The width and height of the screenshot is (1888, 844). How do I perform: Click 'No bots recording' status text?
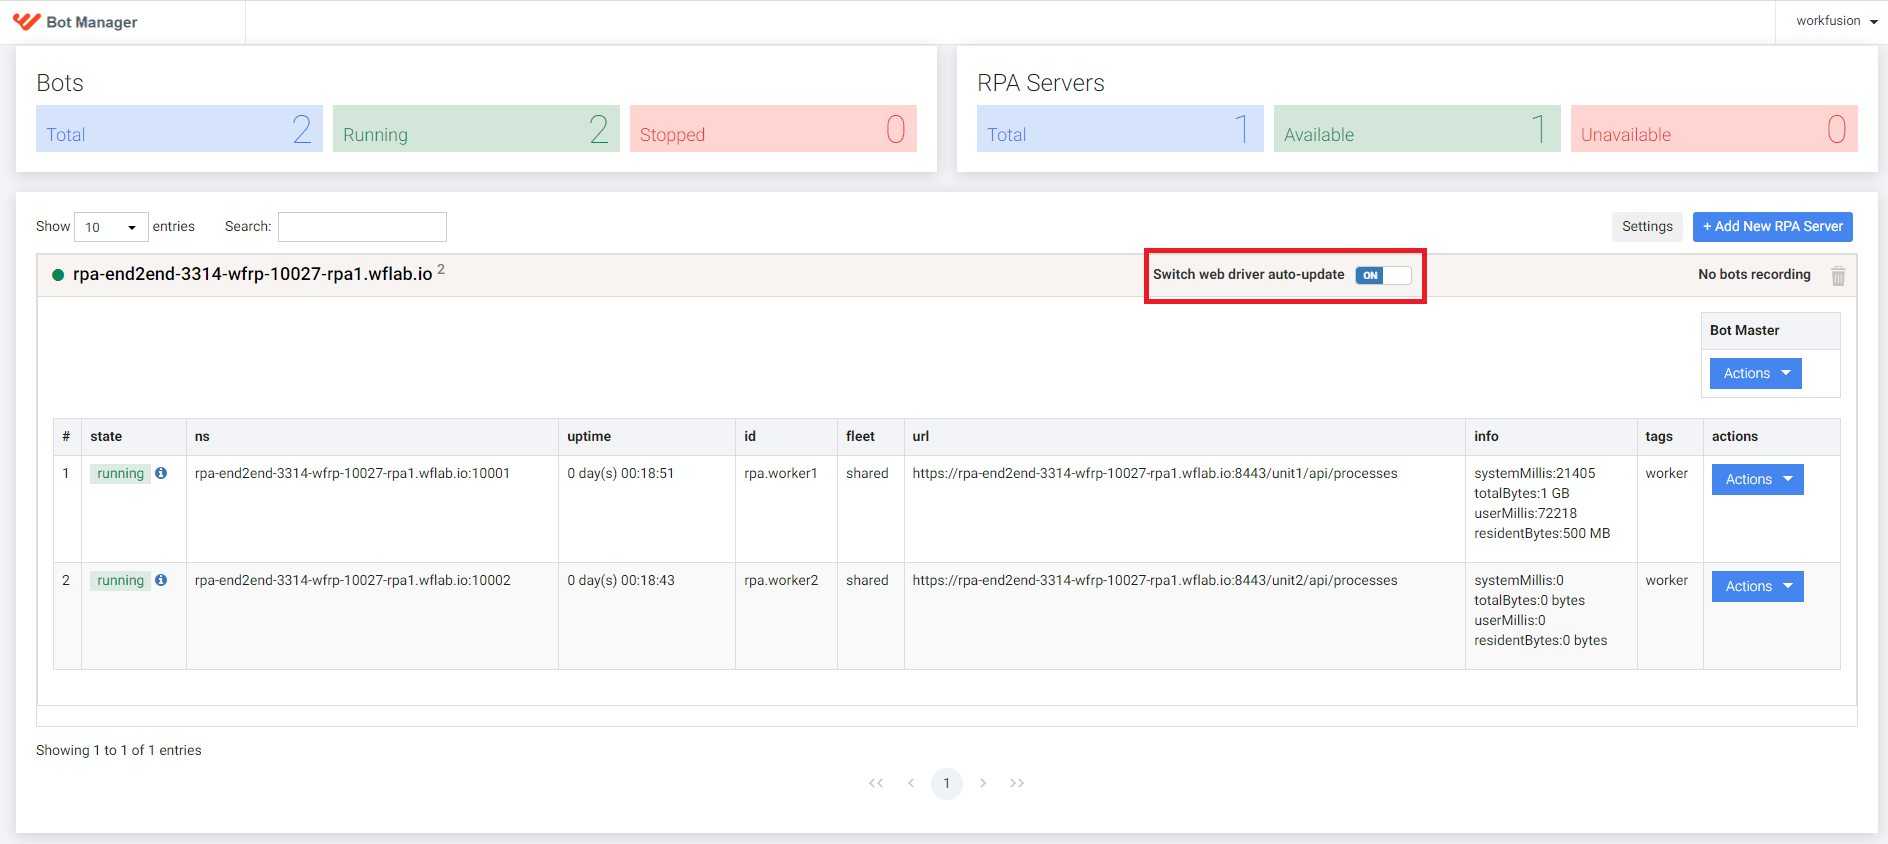point(1754,274)
